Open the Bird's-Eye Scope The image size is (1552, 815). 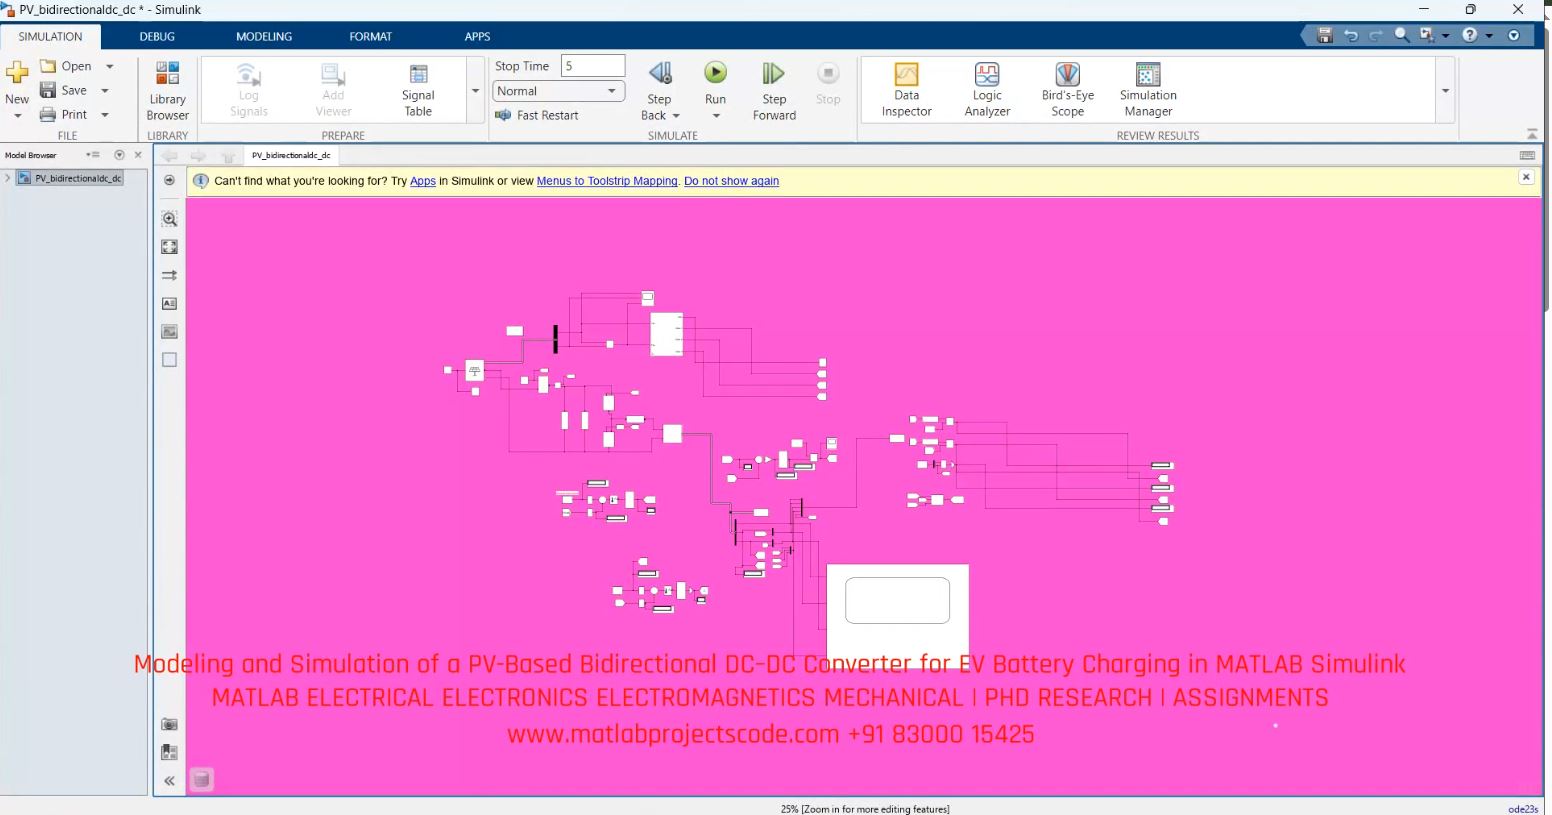point(1066,89)
